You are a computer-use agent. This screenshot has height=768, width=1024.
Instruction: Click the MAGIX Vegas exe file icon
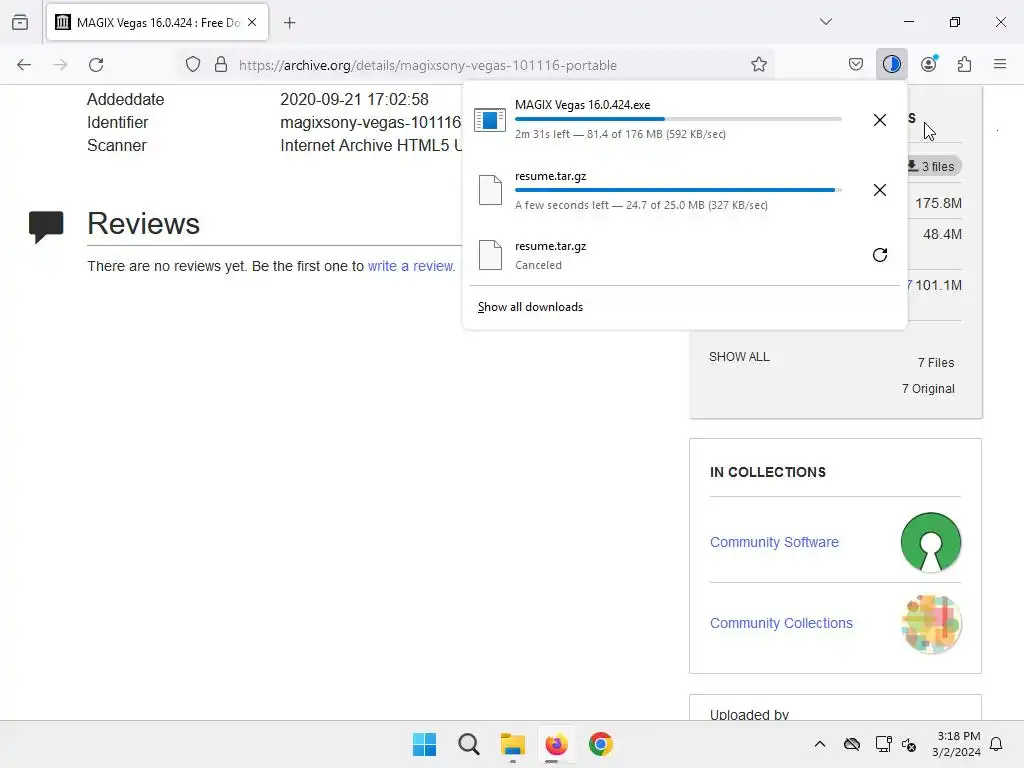pos(490,120)
